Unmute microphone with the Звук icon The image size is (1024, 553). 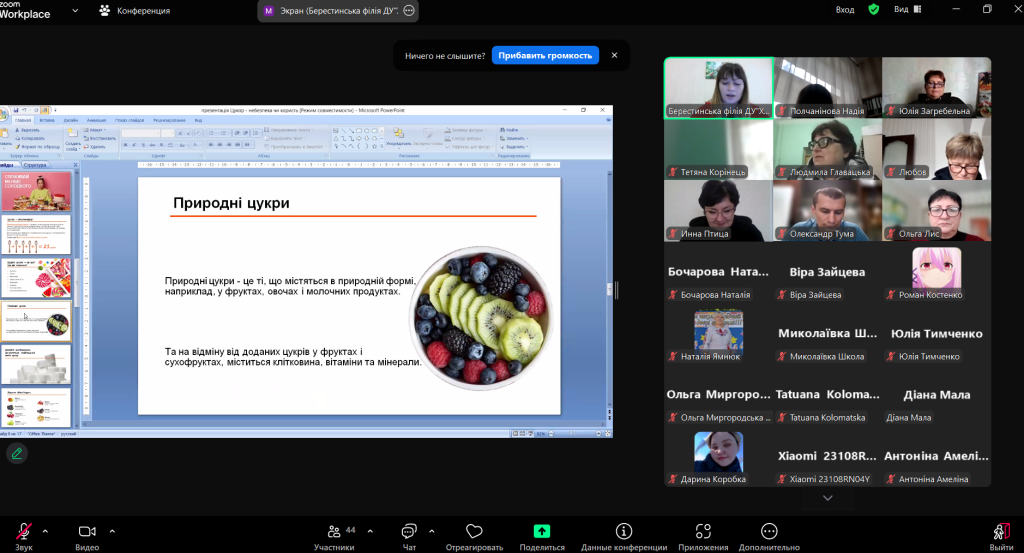coord(24,531)
